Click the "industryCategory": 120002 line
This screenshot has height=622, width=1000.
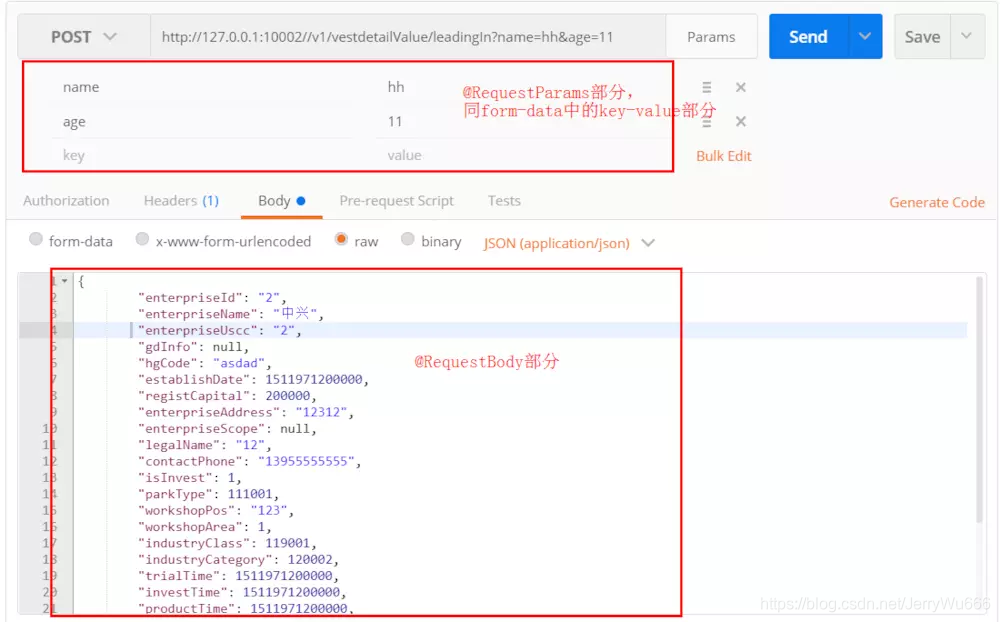tap(239, 560)
